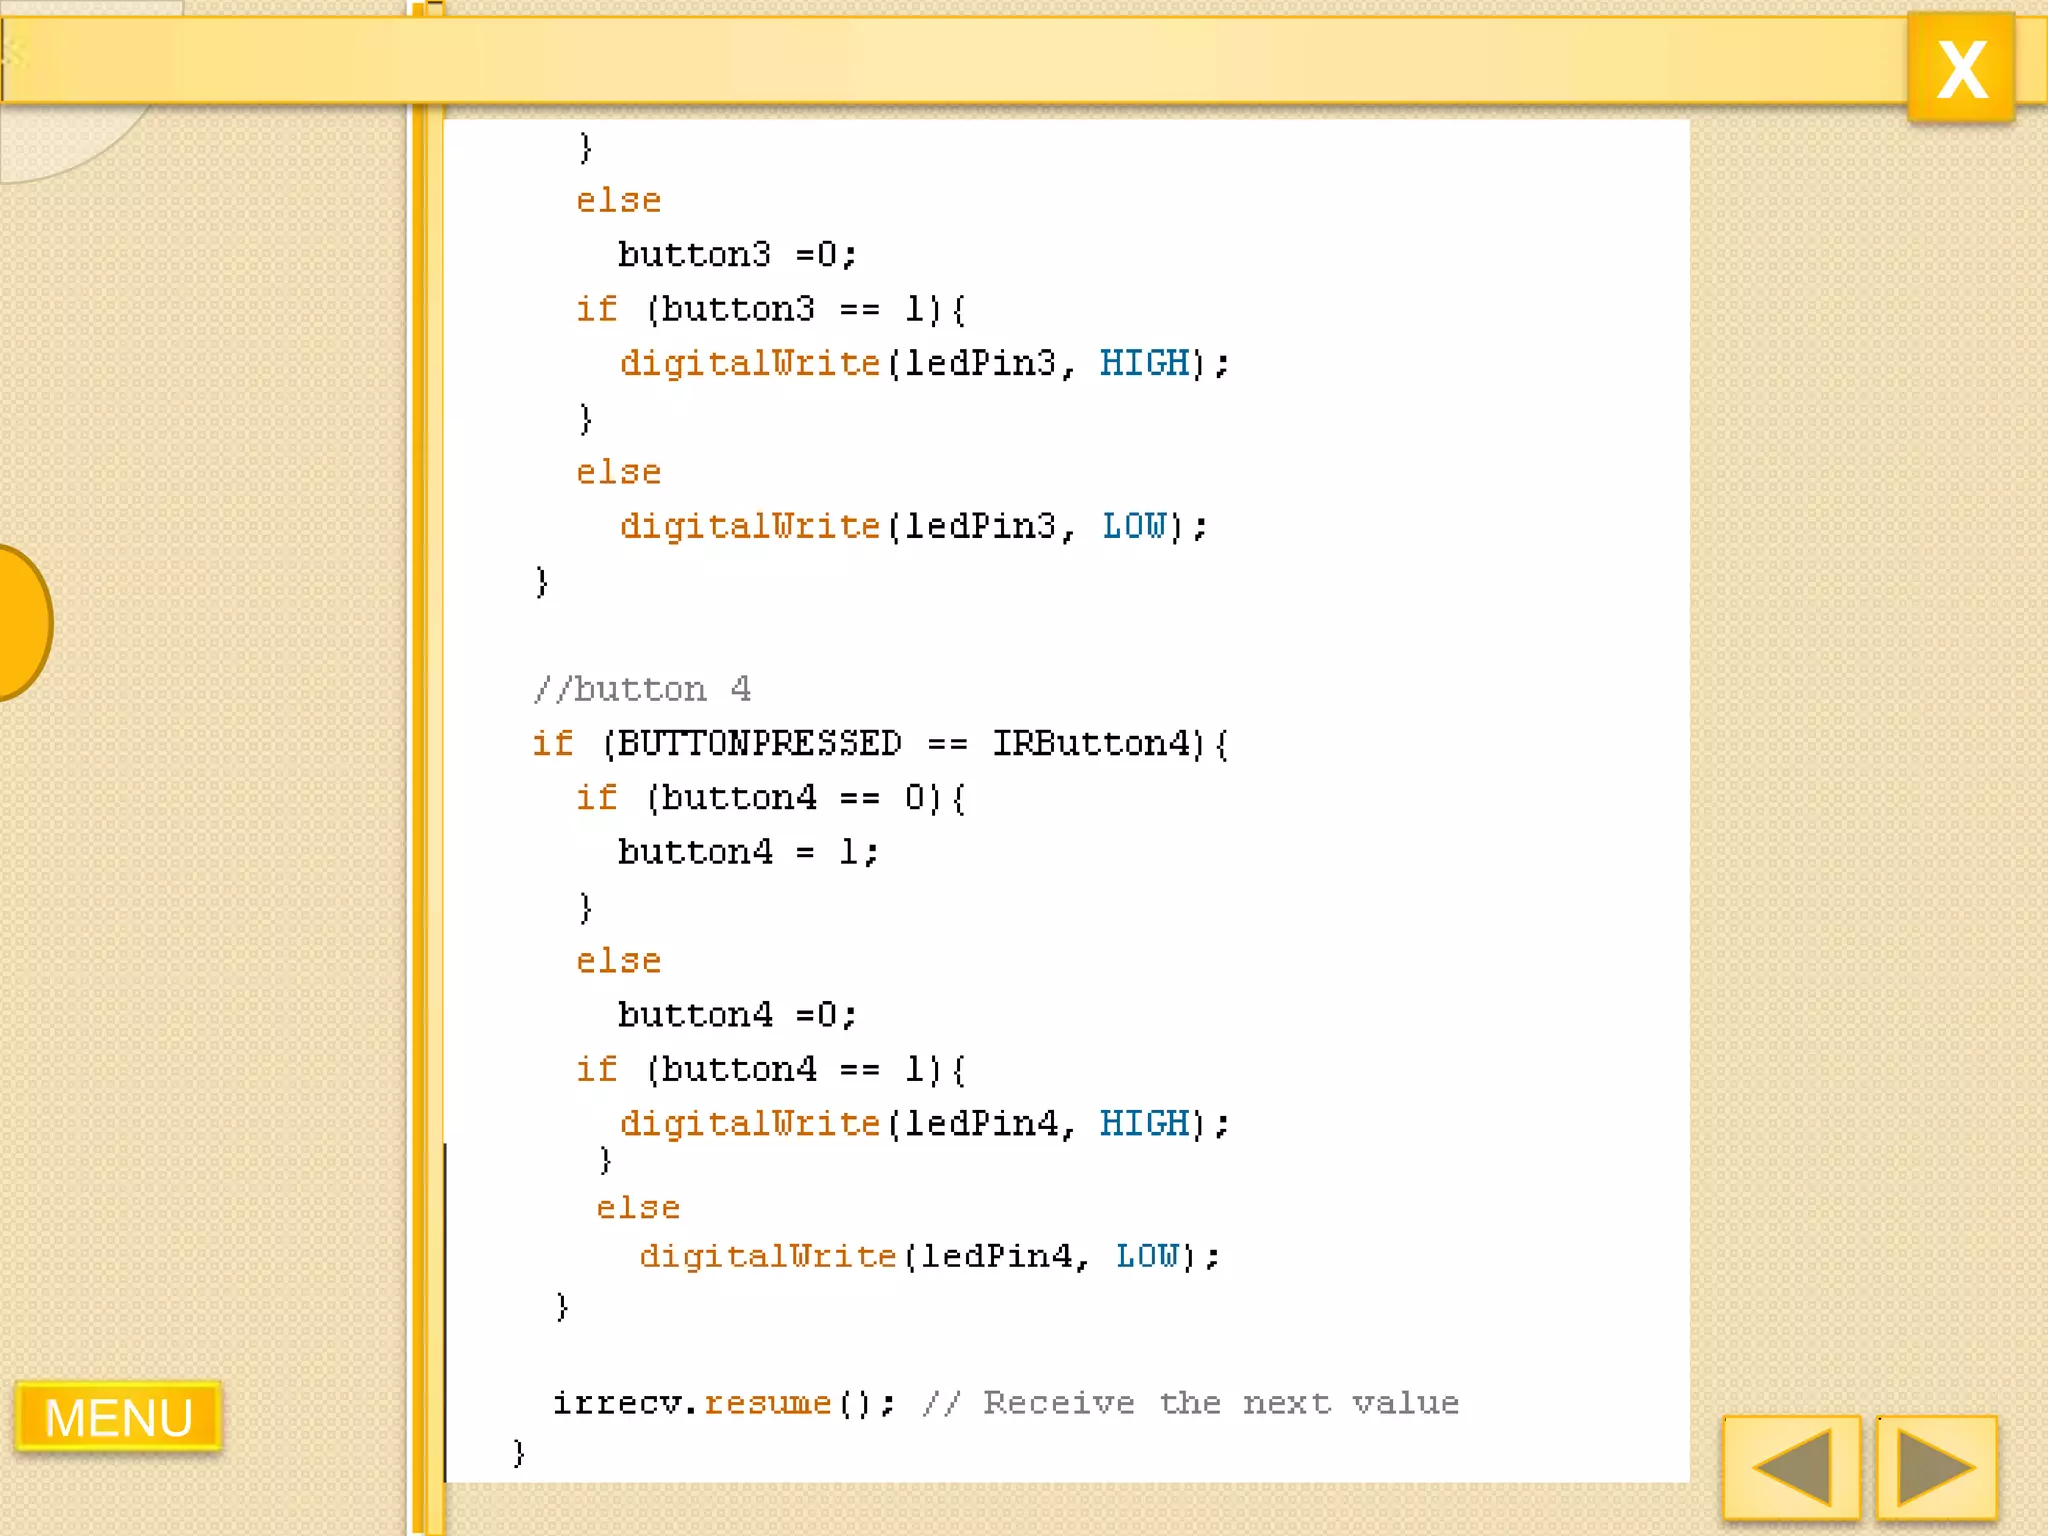Advance with the next slide arrow
The height and width of the screenshot is (1536, 2048).
(1936, 1466)
